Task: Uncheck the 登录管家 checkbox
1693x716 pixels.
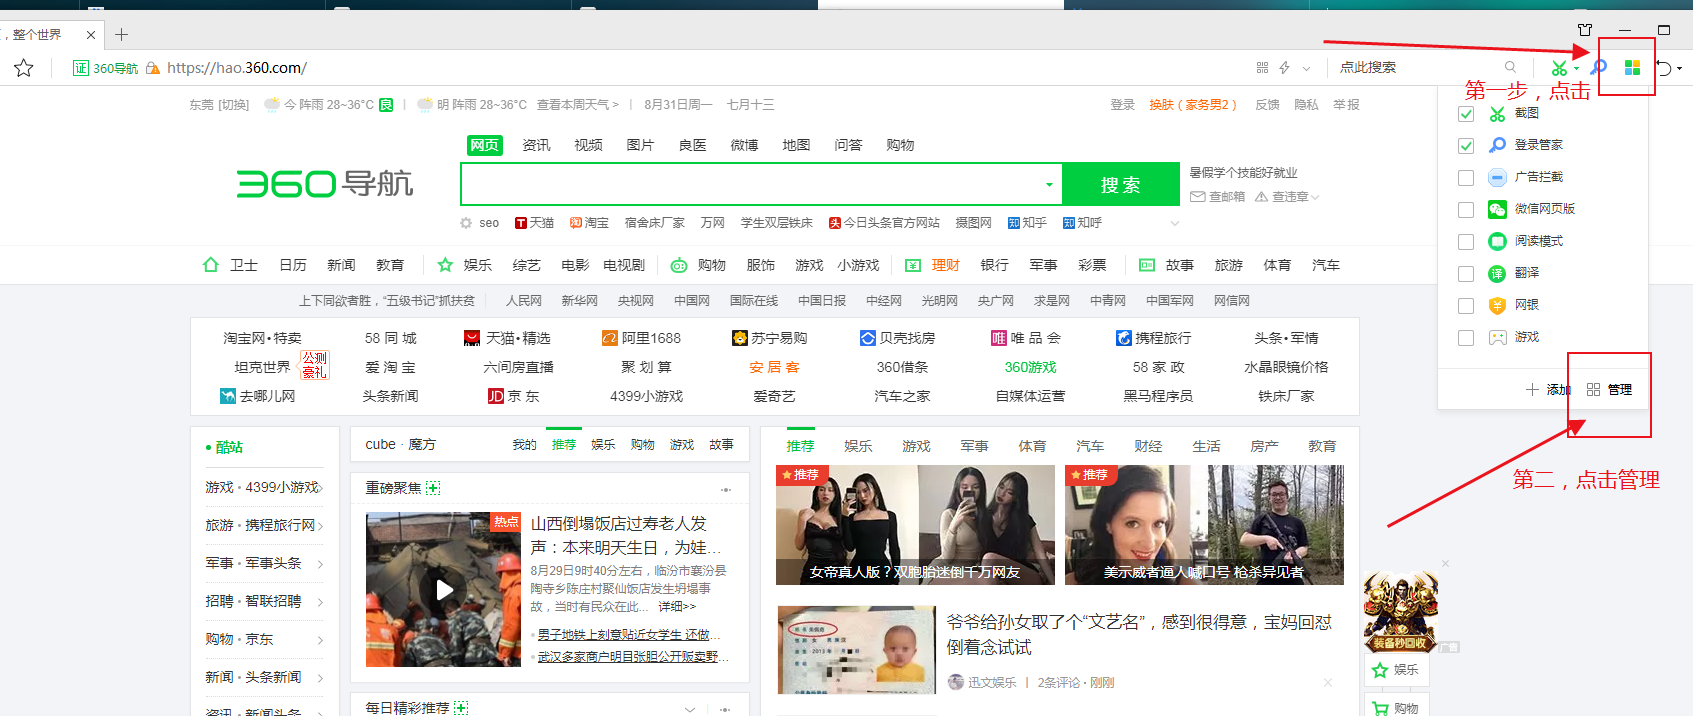Action: (x=1466, y=146)
